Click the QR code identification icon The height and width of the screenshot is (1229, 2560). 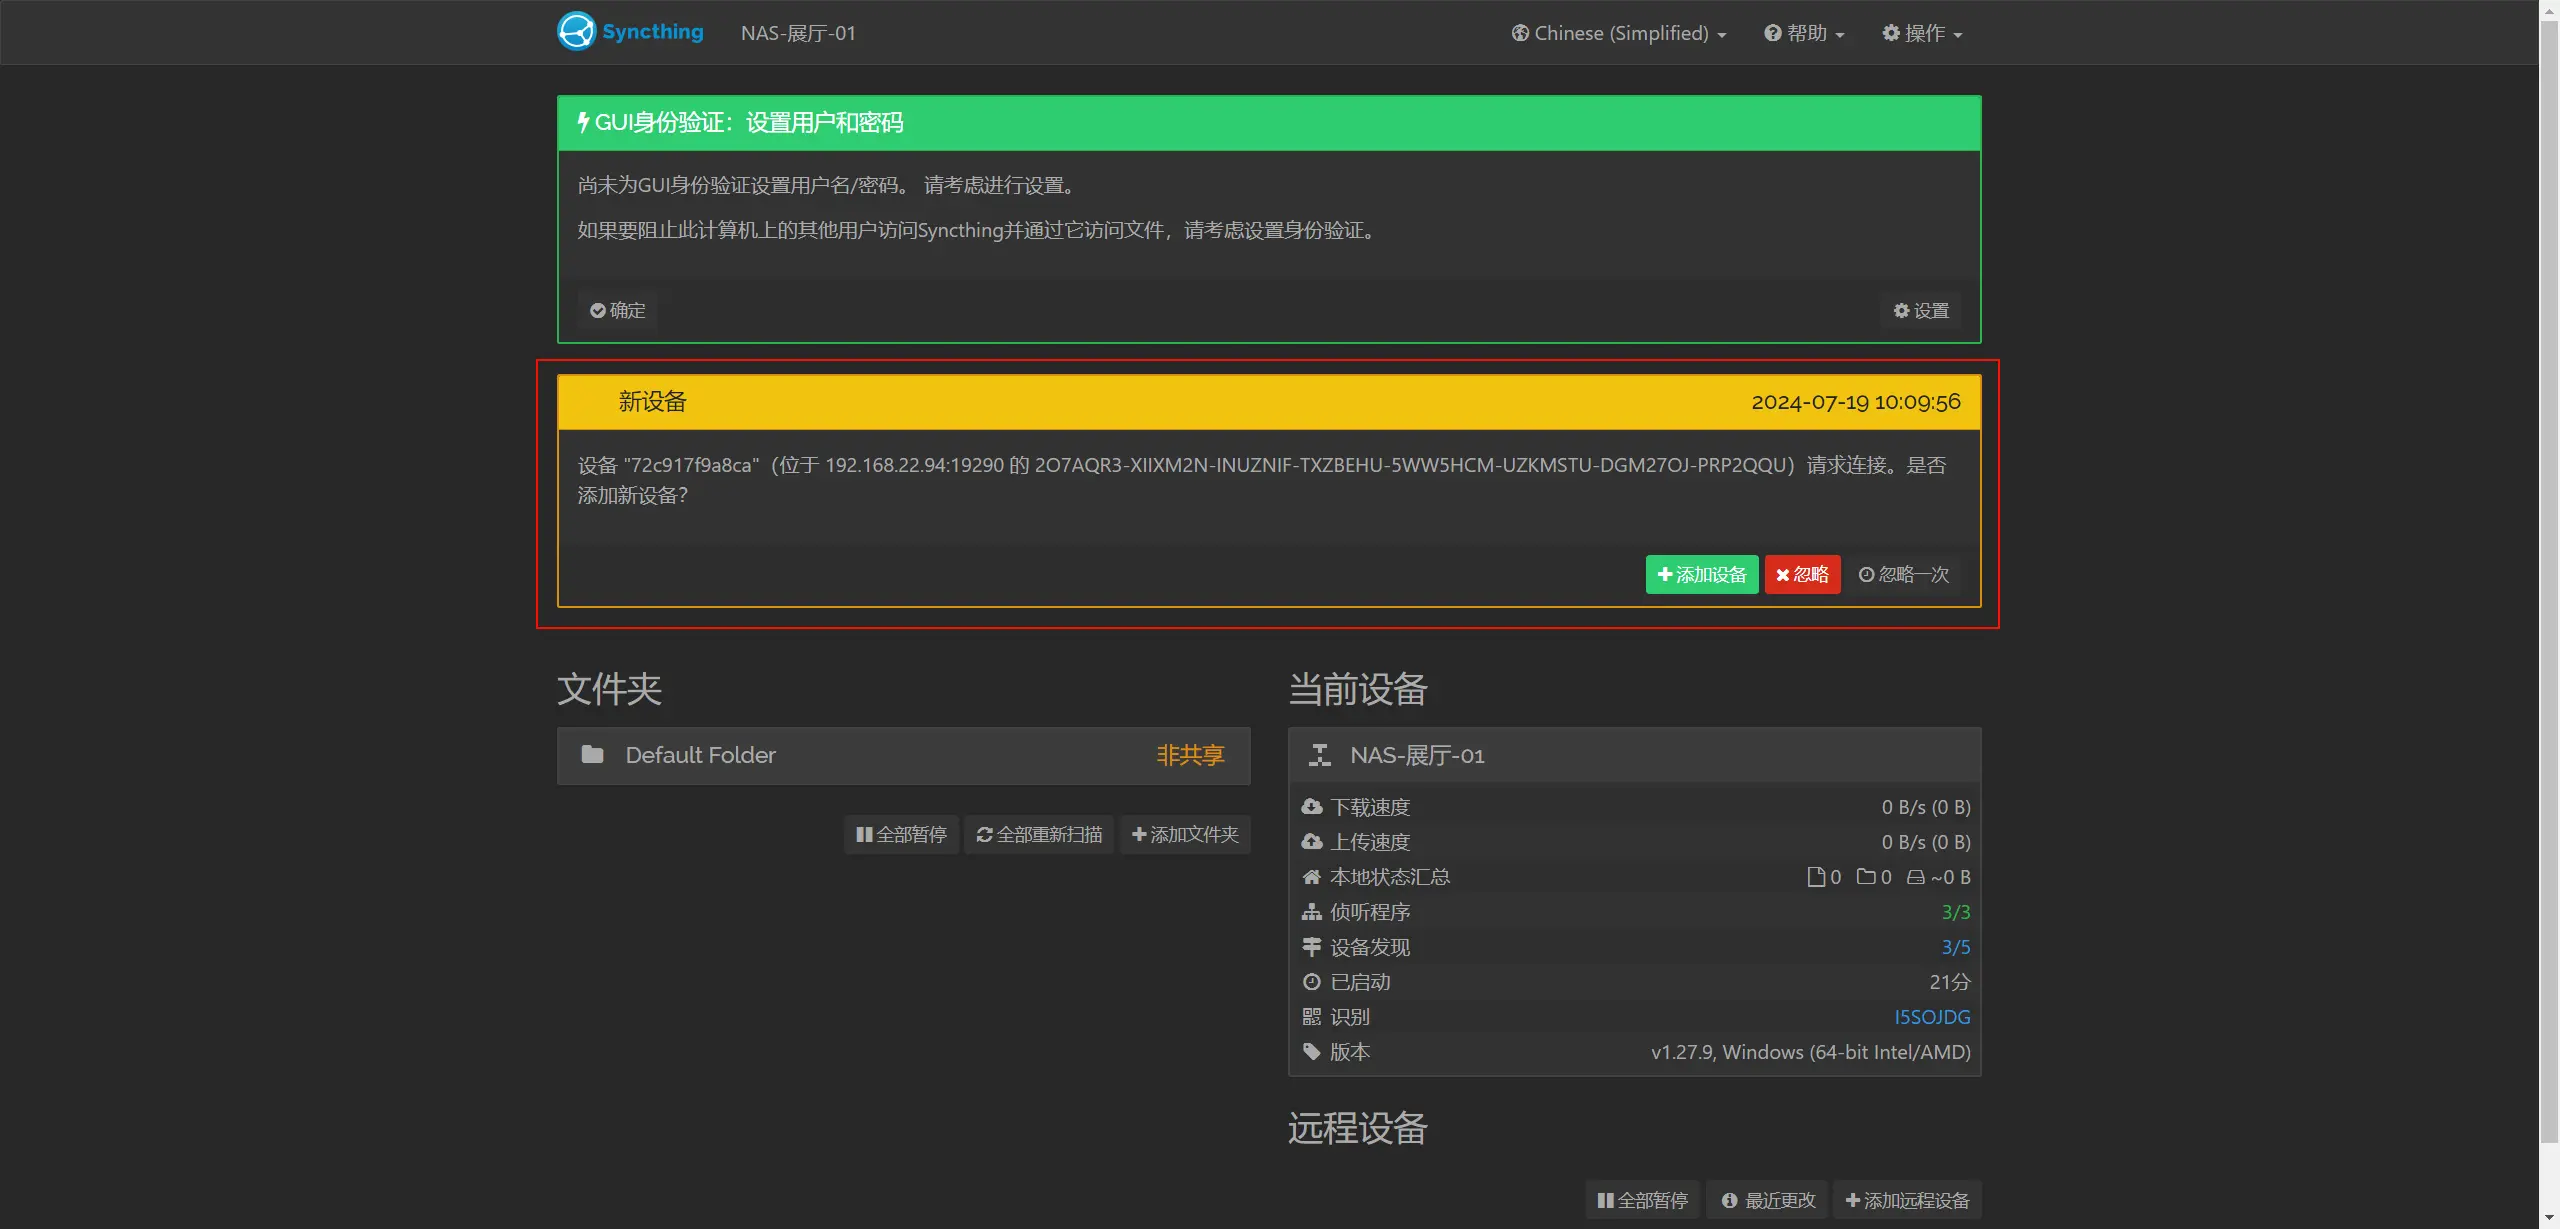click(1312, 1017)
